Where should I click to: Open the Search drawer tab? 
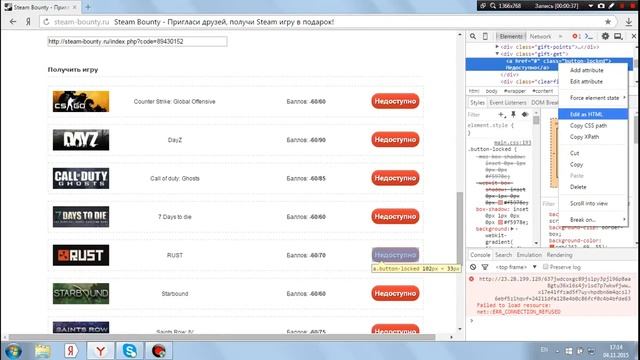pyautogui.click(x=503, y=255)
